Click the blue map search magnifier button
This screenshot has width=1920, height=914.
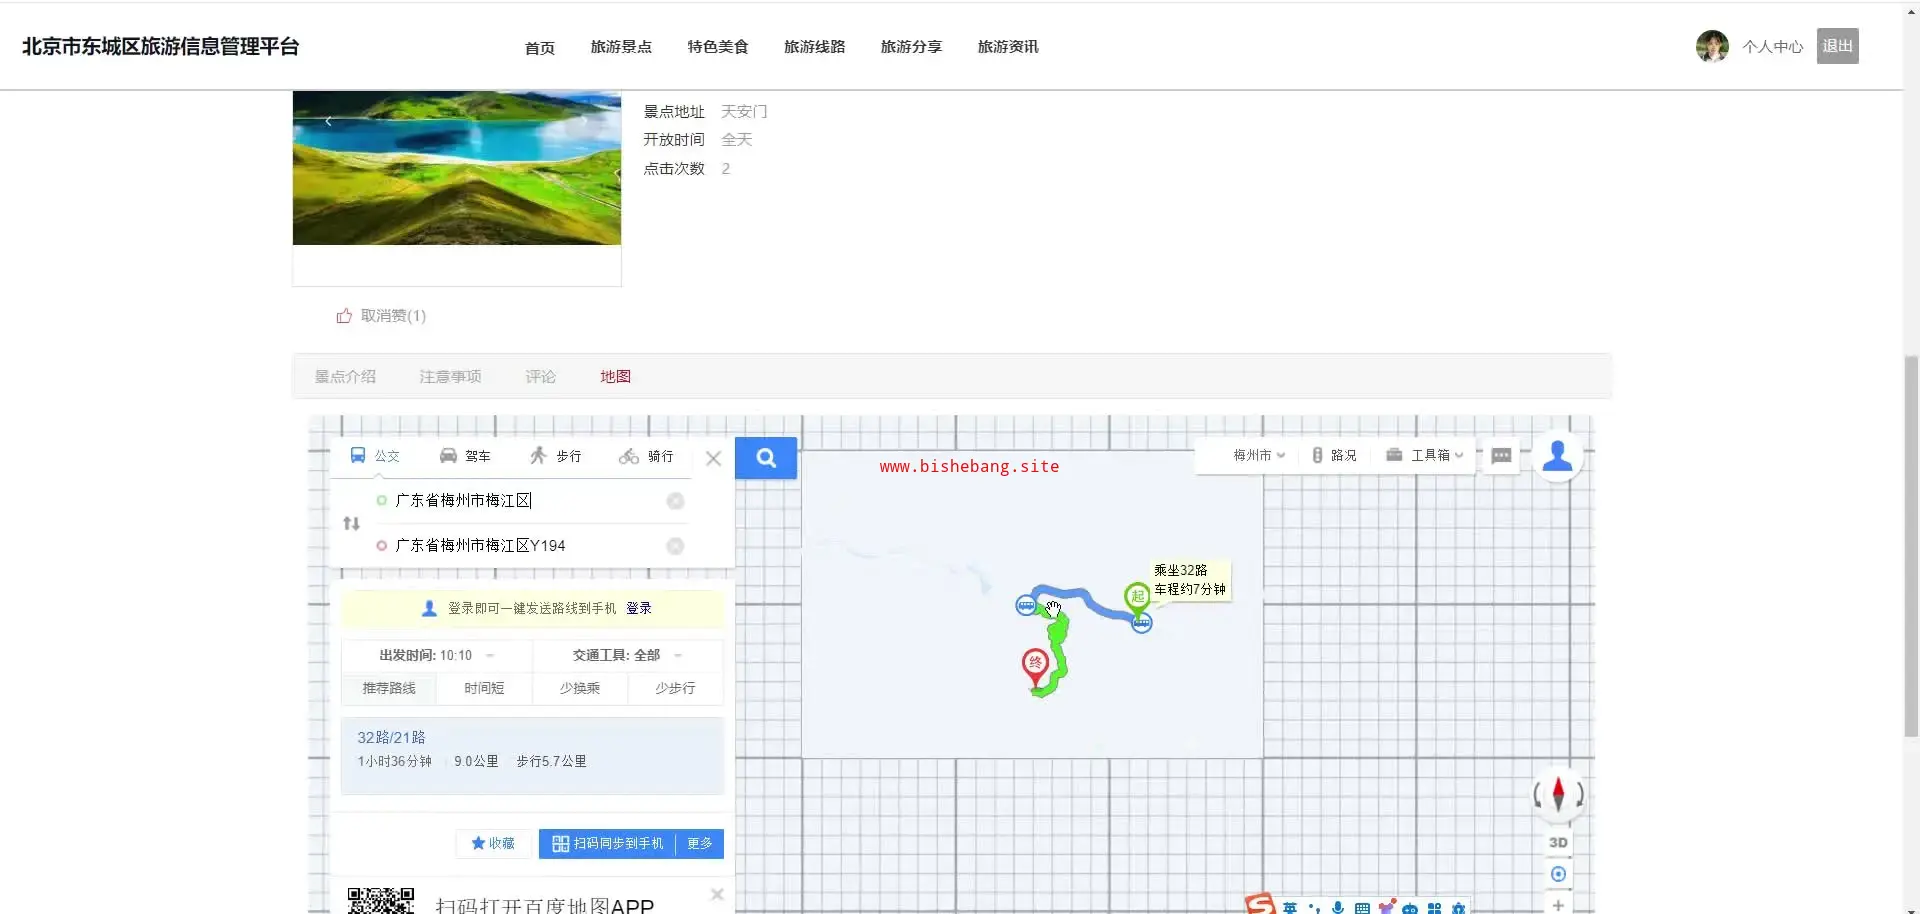(x=766, y=458)
